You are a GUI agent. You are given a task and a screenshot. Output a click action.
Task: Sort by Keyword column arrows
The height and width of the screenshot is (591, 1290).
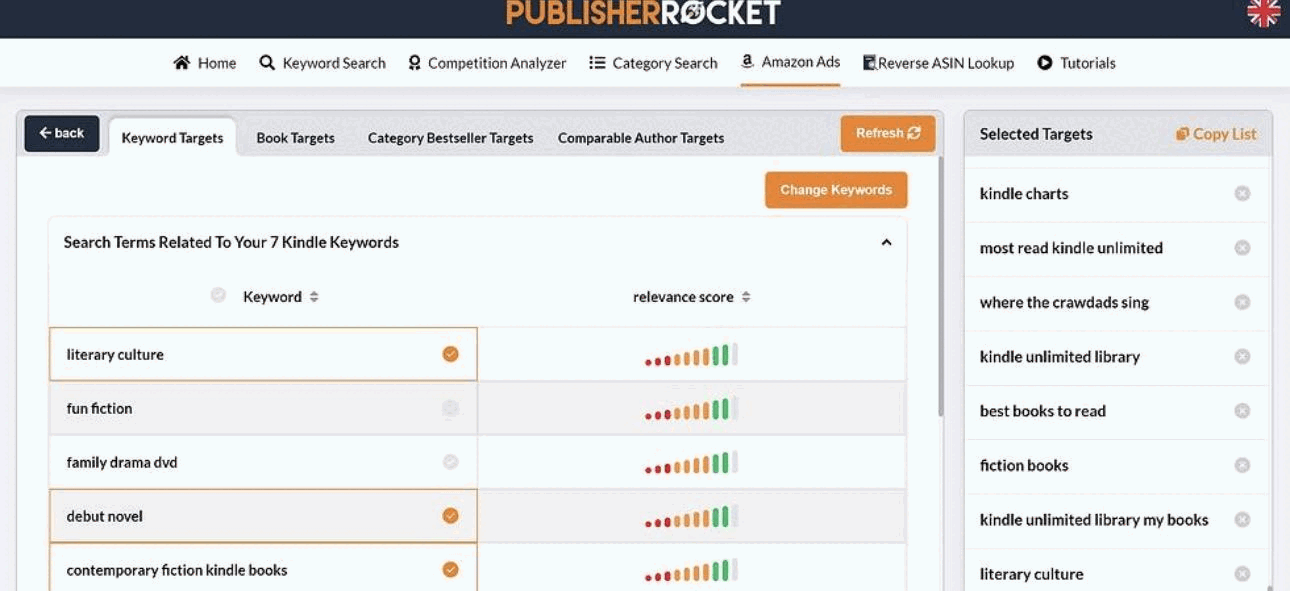pos(314,297)
